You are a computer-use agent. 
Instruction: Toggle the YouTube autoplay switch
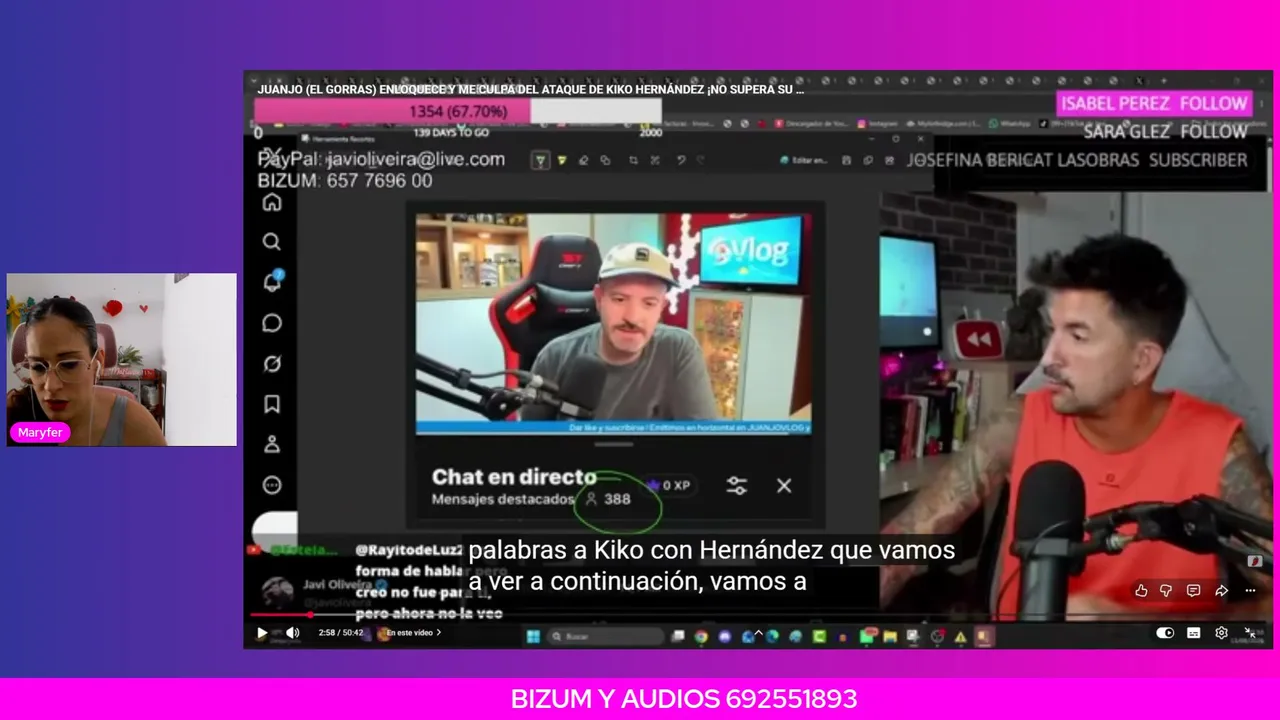click(x=1166, y=633)
